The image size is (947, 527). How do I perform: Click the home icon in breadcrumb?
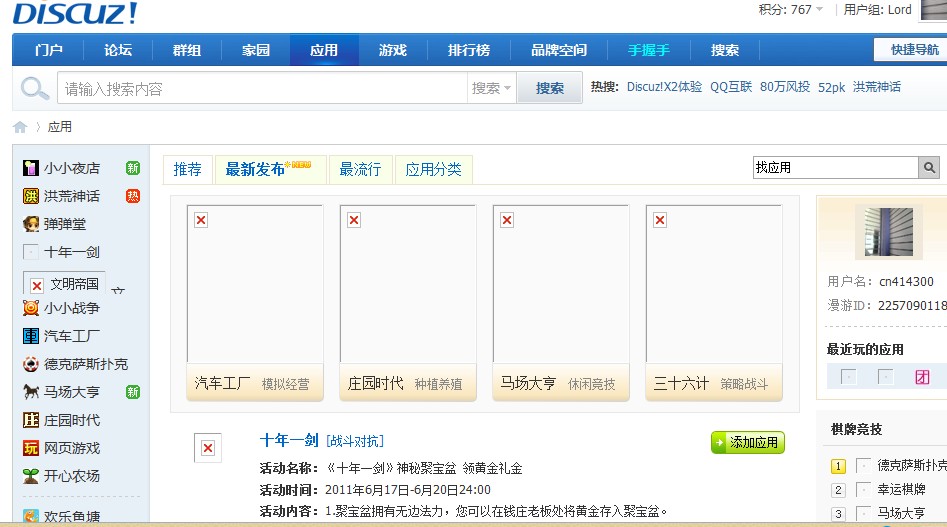pos(20,127)
